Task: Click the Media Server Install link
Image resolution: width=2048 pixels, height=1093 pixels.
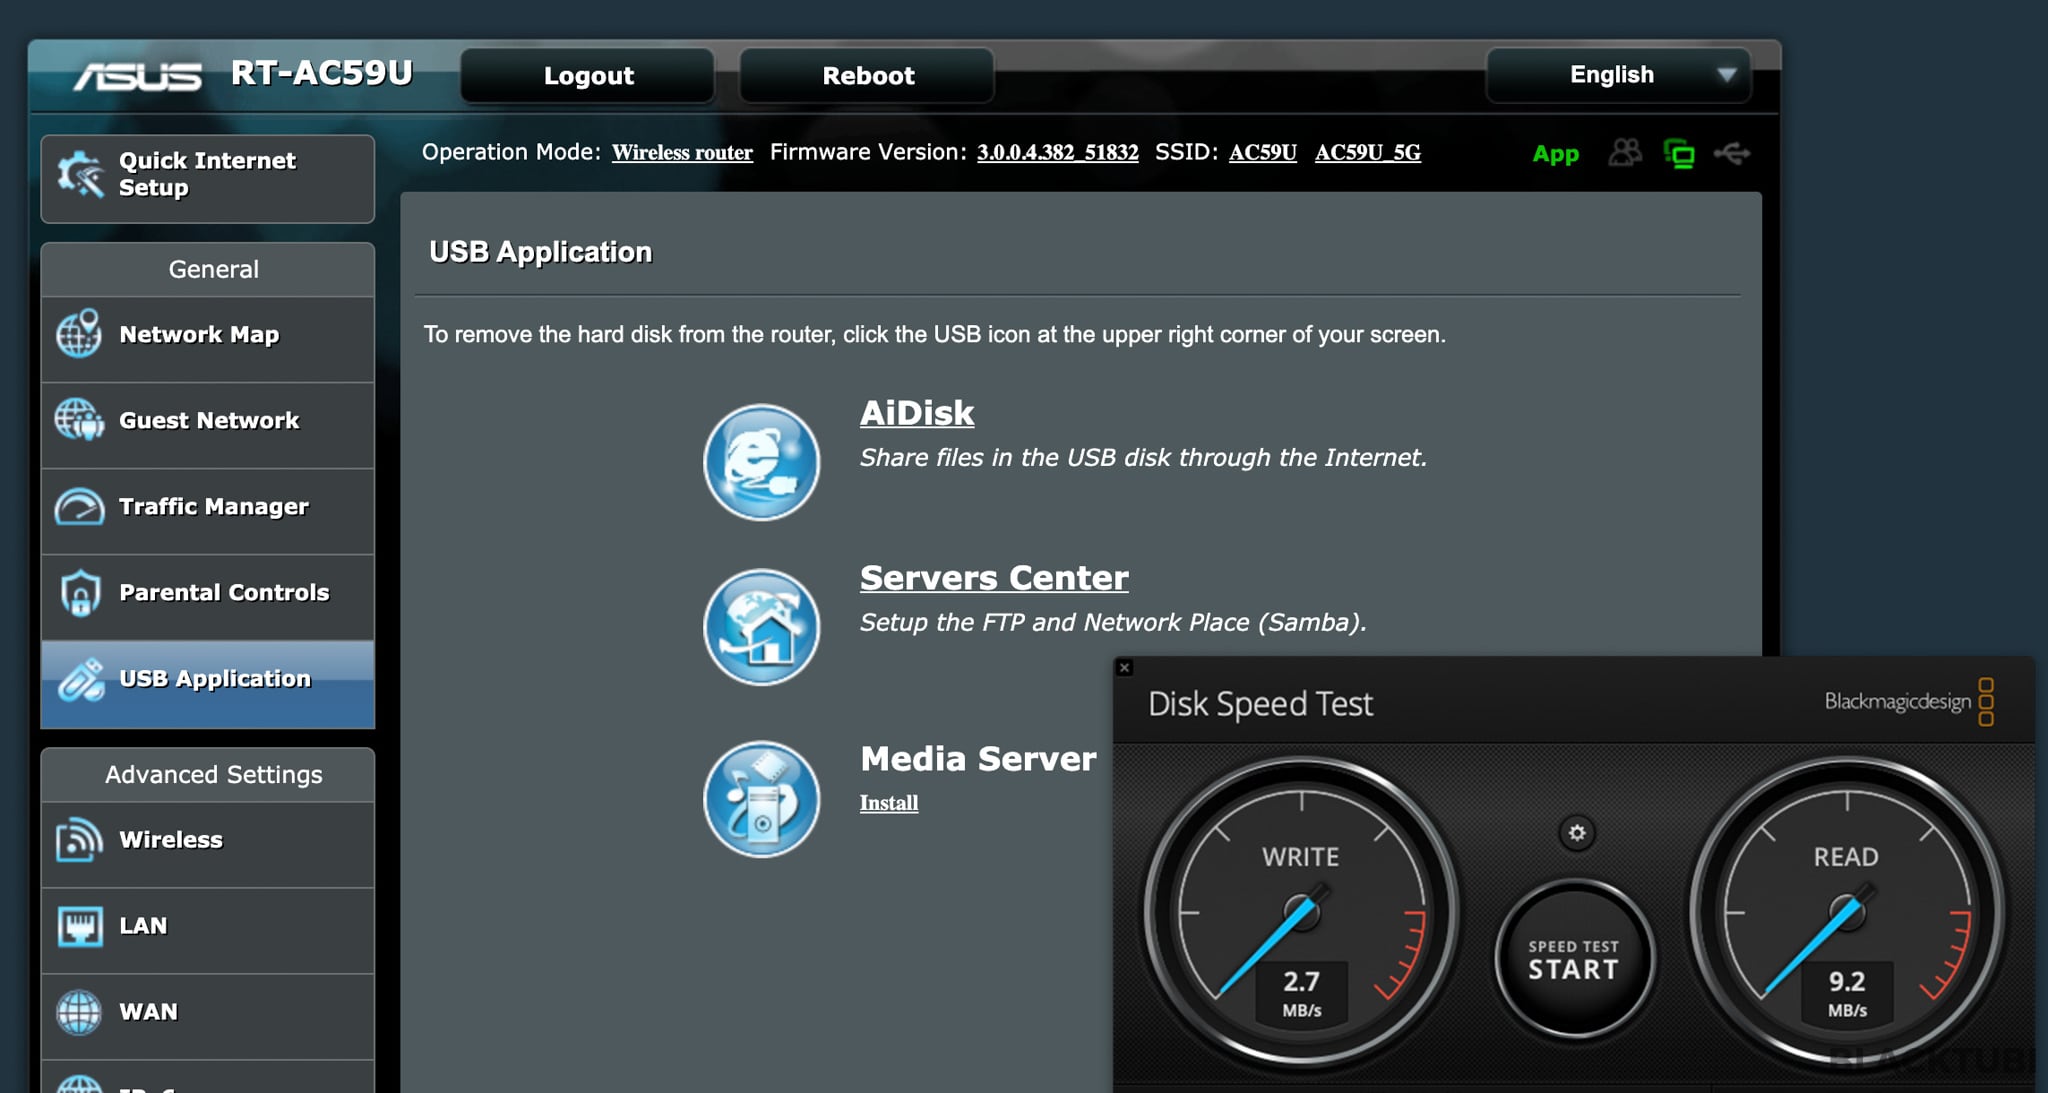Action: coord(889,803)
